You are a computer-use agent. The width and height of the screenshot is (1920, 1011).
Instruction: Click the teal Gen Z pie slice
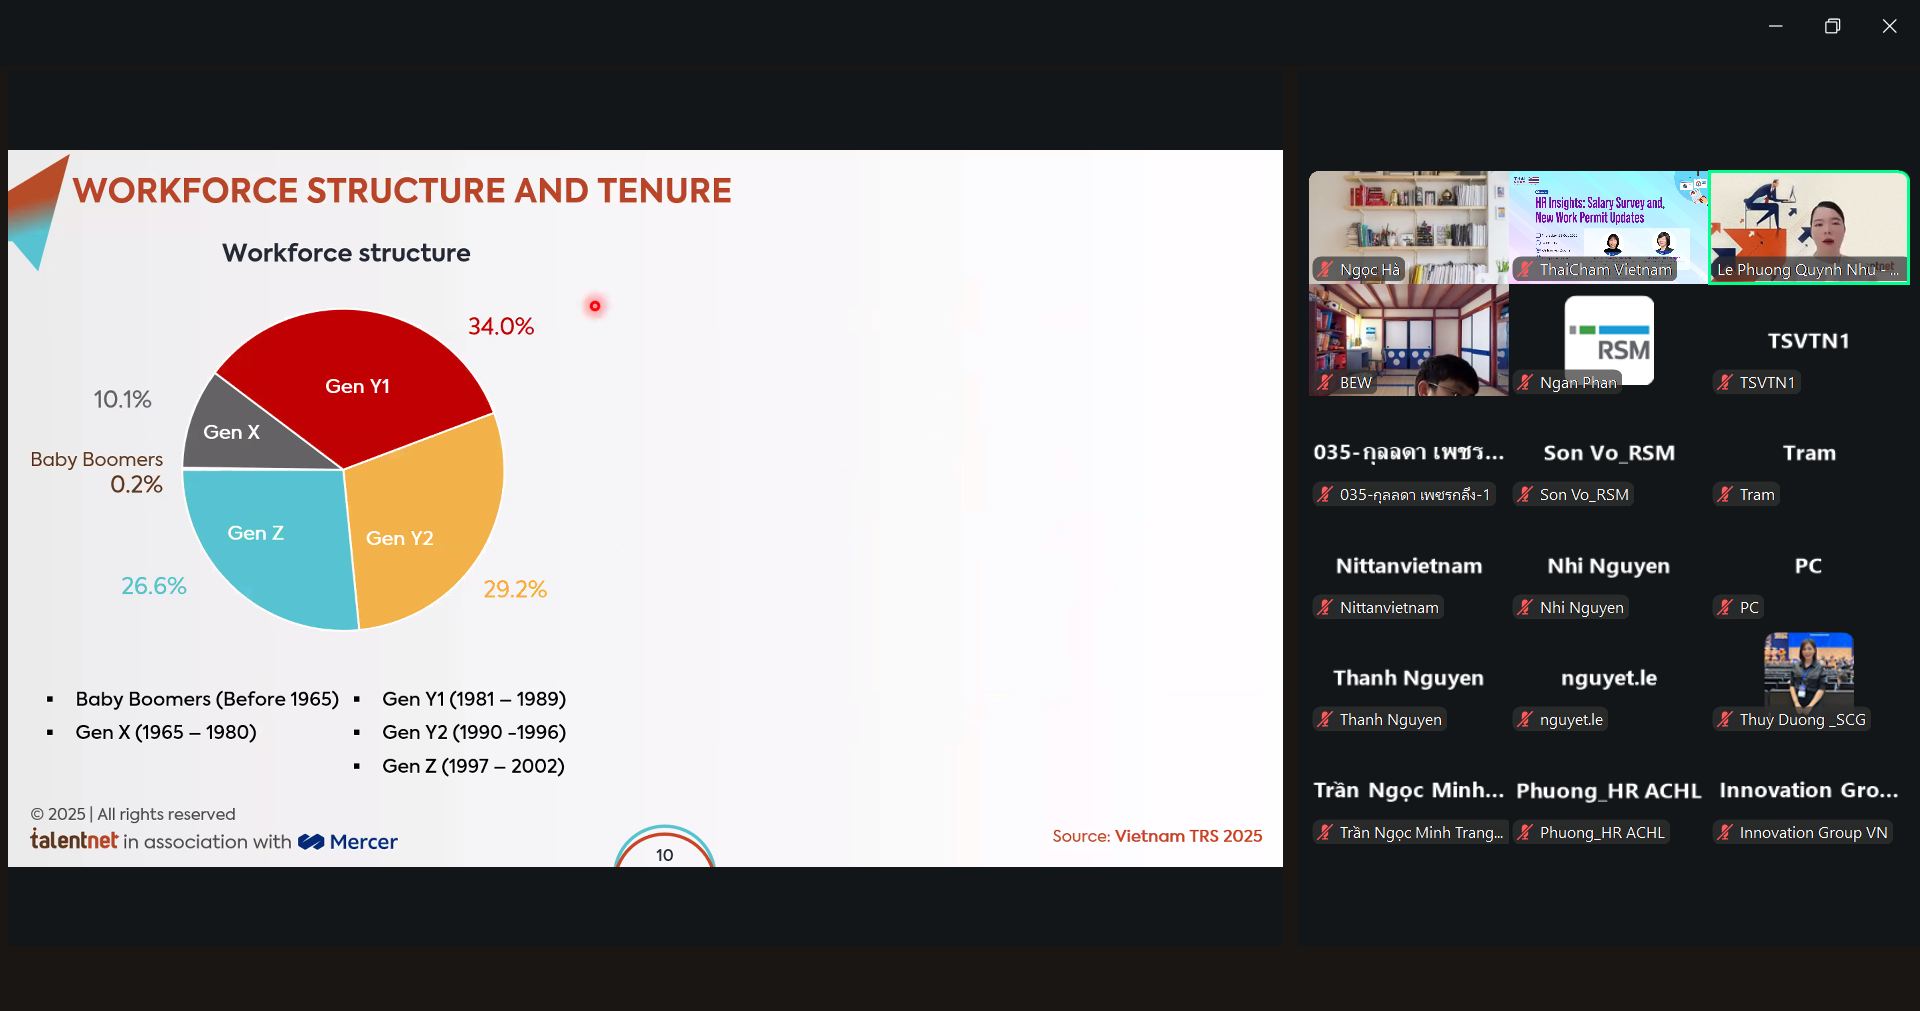[260, 540]
